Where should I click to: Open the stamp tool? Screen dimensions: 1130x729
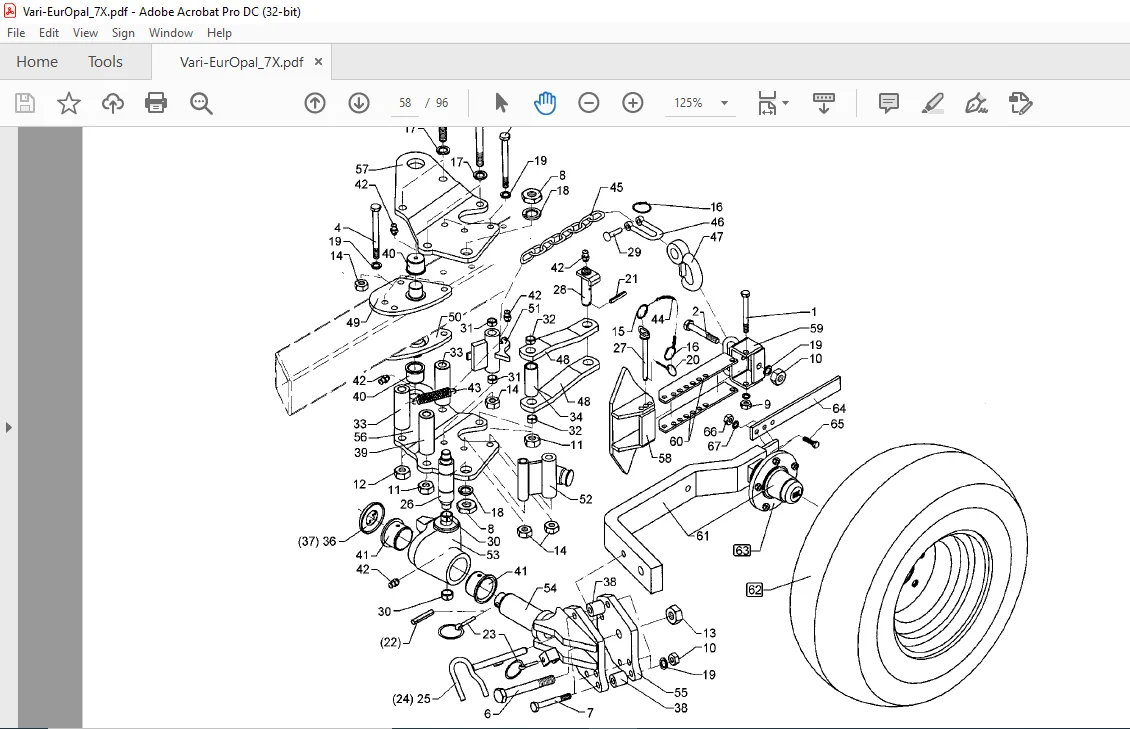tap(1020, 103)
